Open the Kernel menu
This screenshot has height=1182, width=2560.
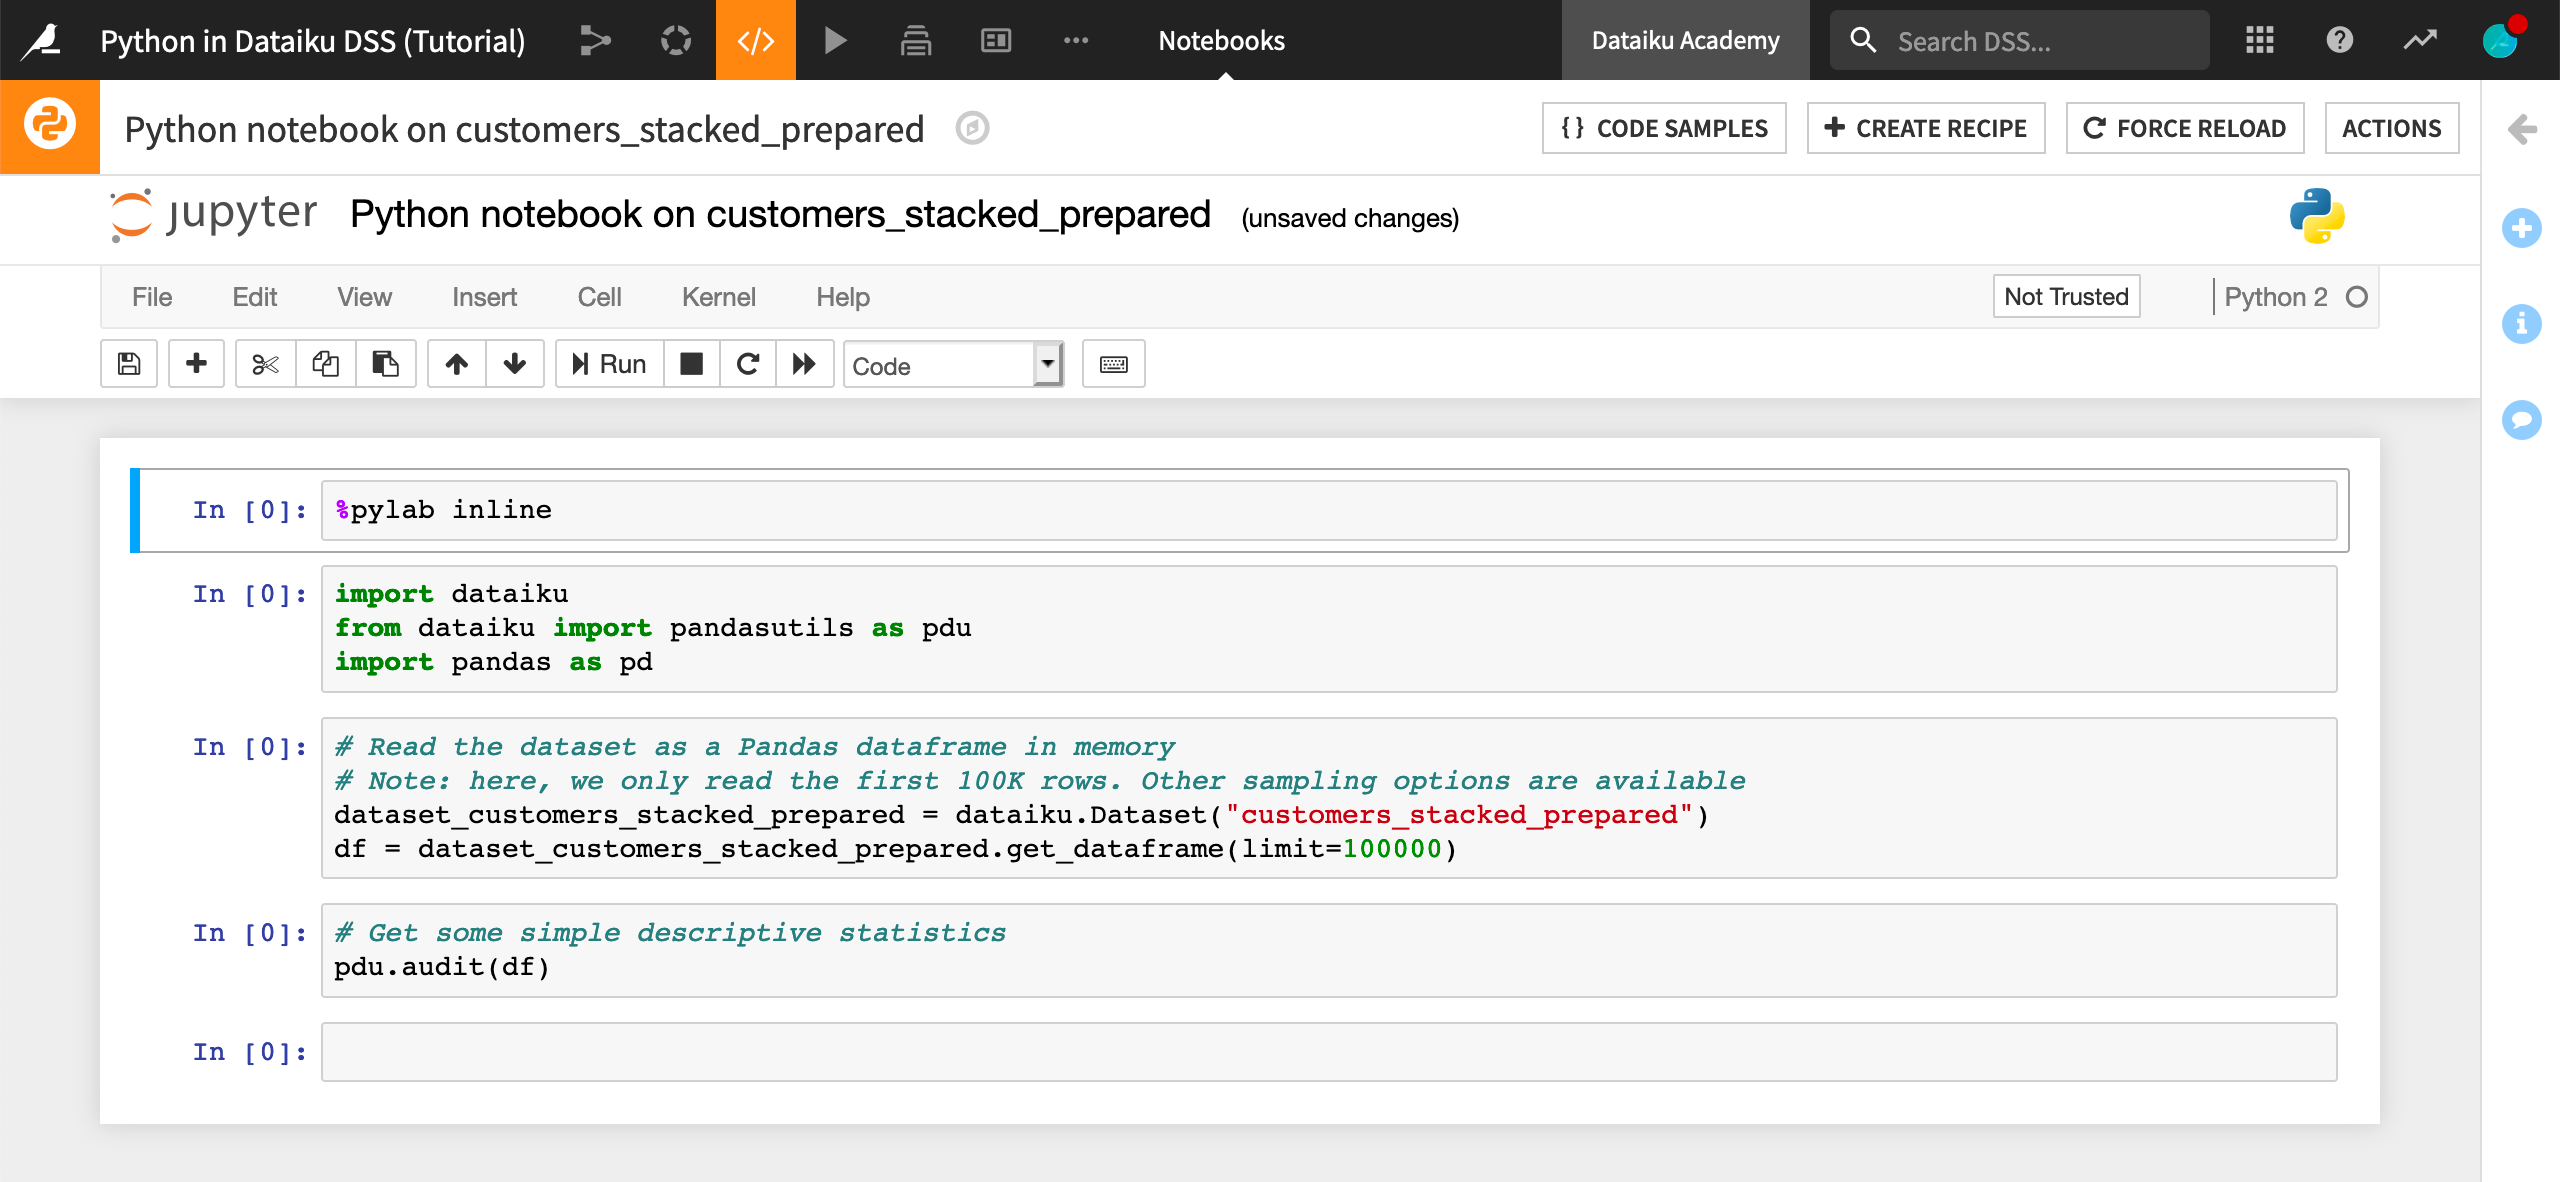(718, 297)
